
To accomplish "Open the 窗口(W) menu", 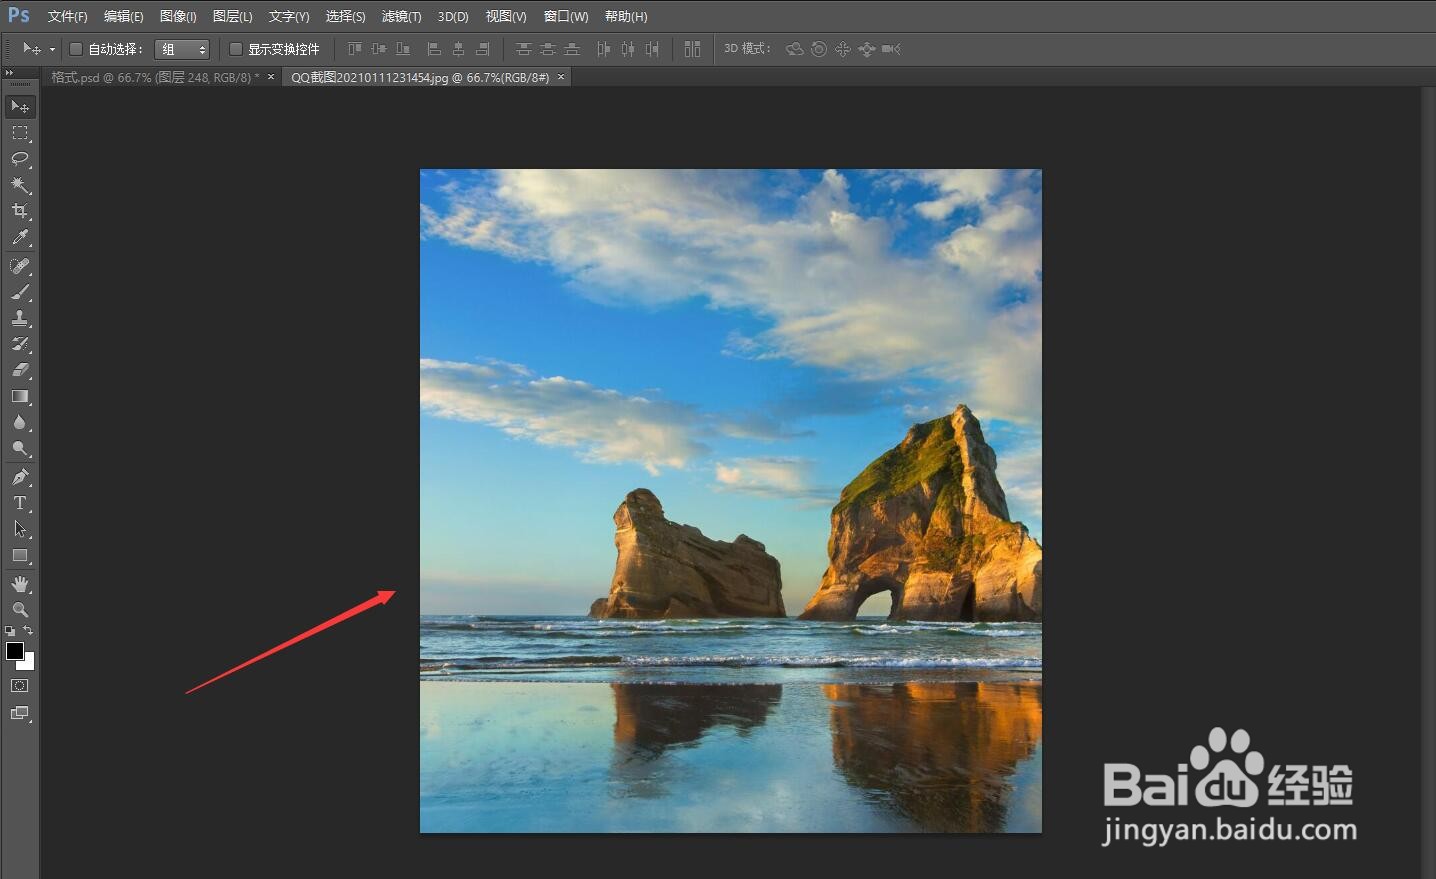I will [566, 17].
